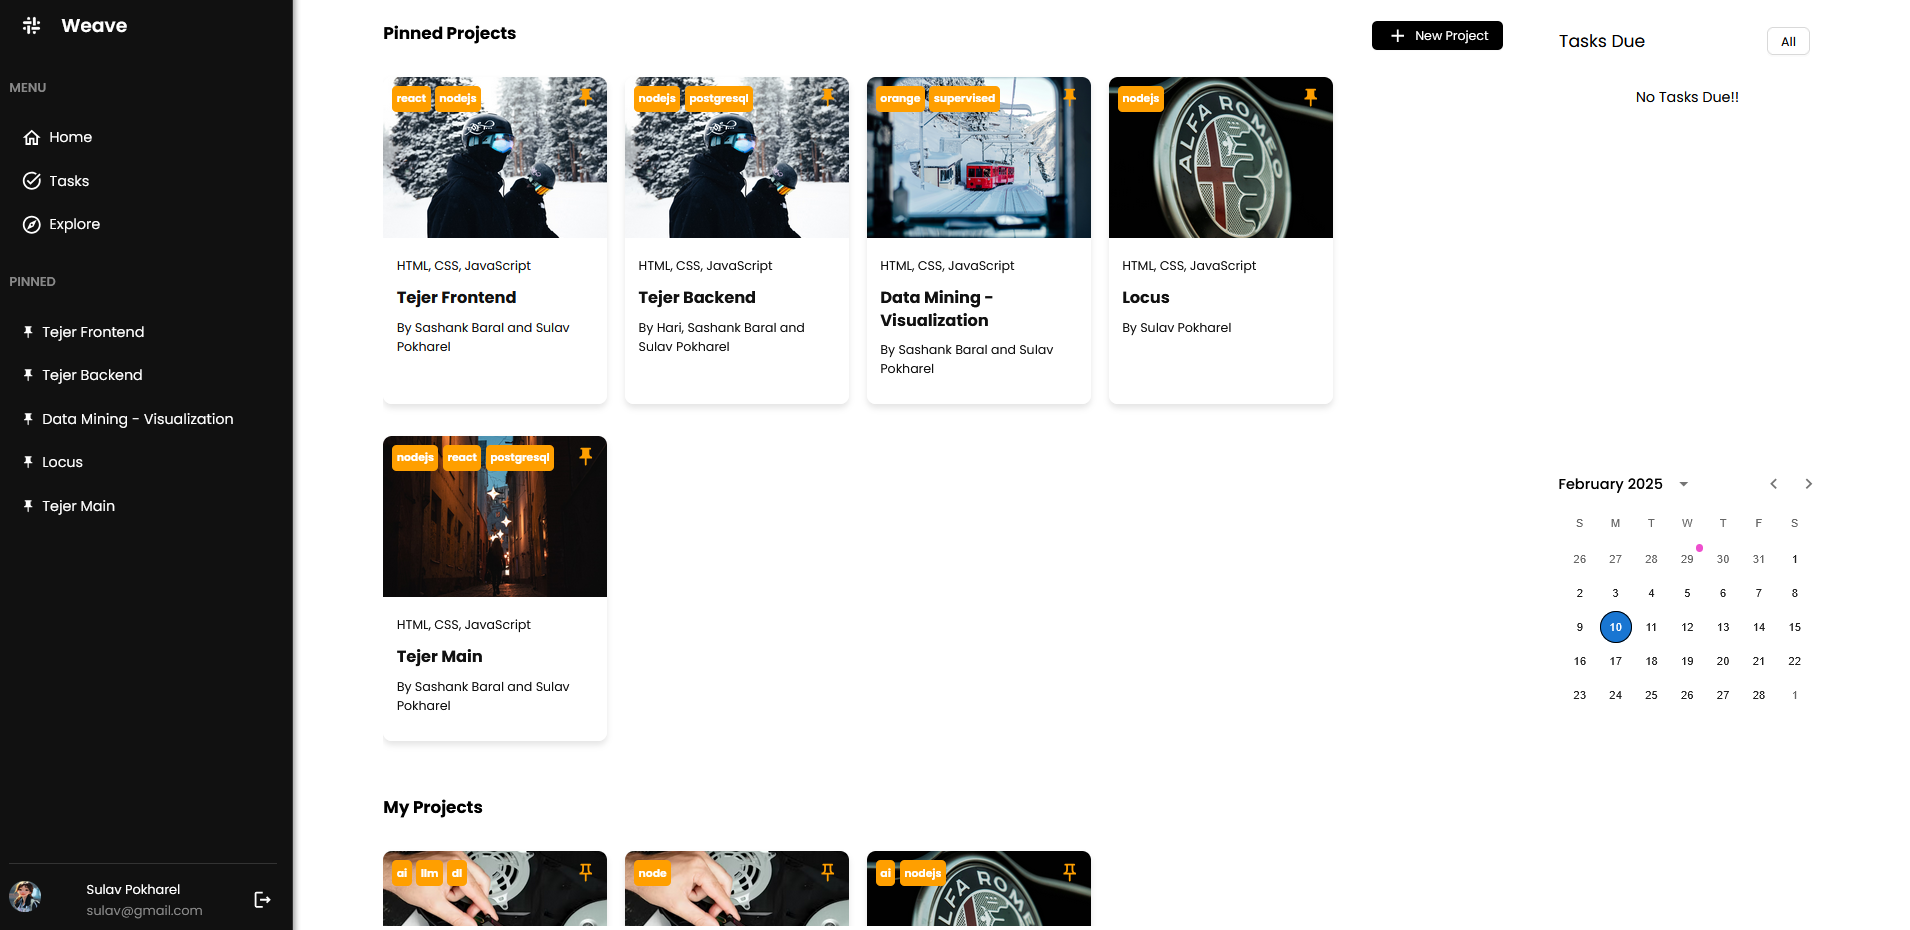Click the Explore compass icon
This screenshot has height=930, width=1910.
click(32, 225)
